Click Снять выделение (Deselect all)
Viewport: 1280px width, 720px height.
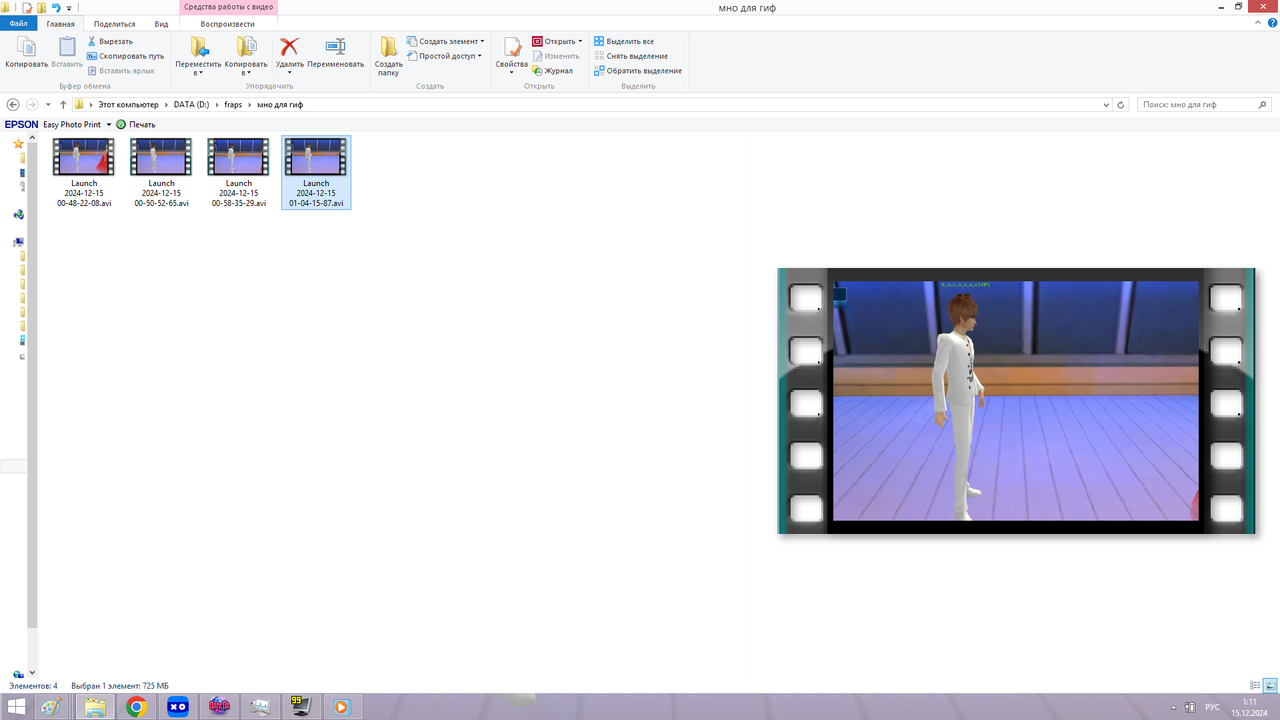[x=631, y=56]
